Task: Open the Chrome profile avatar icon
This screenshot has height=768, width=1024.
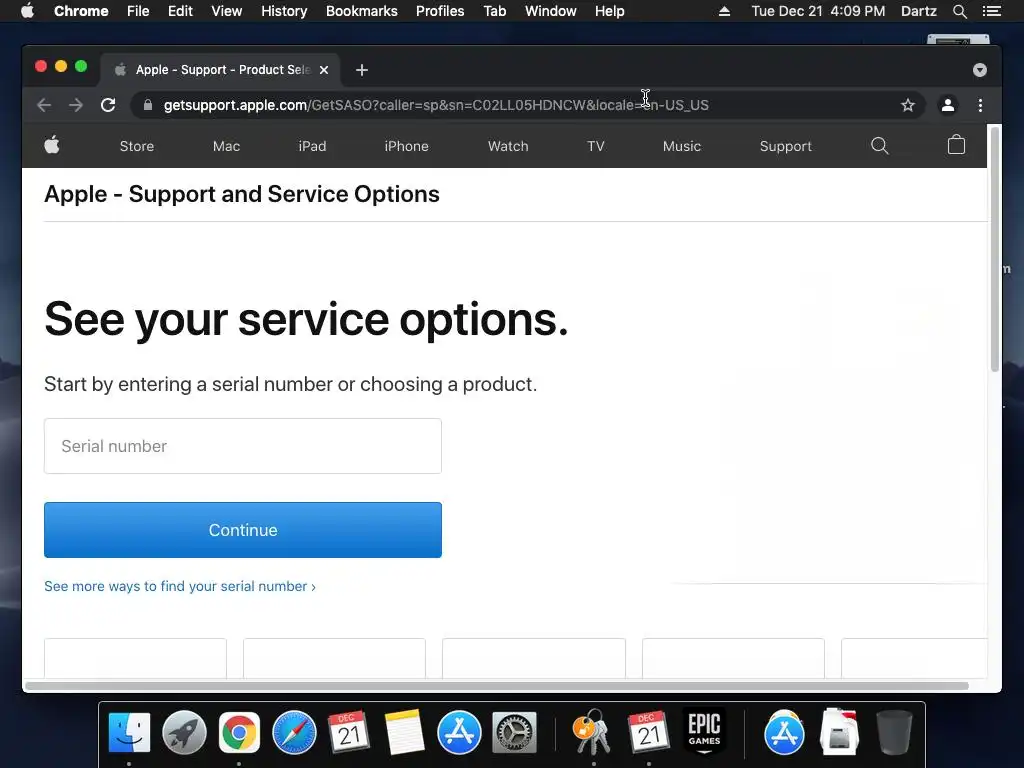Action: coord(948,105)
